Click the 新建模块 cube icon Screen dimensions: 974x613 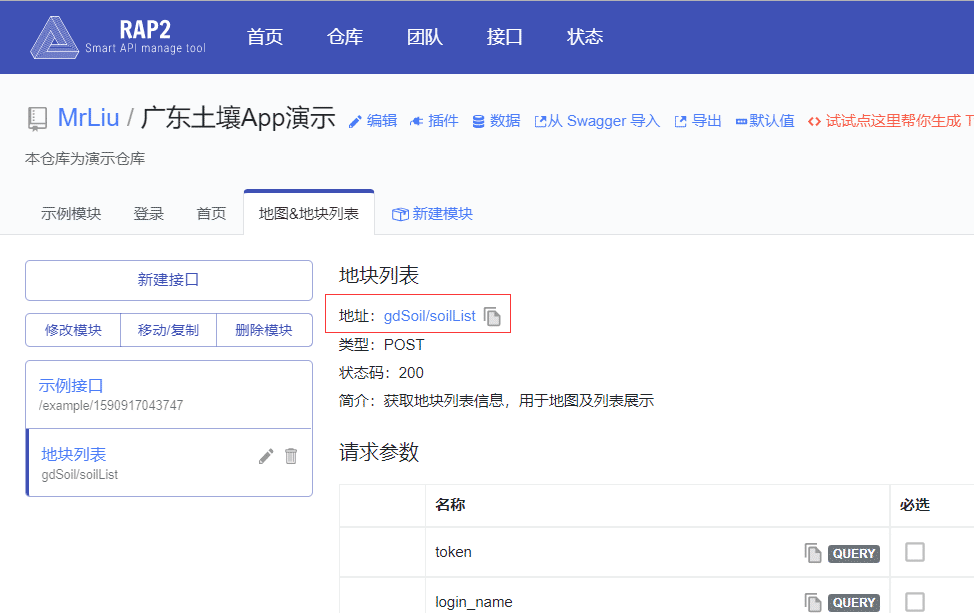click(400, 214)
